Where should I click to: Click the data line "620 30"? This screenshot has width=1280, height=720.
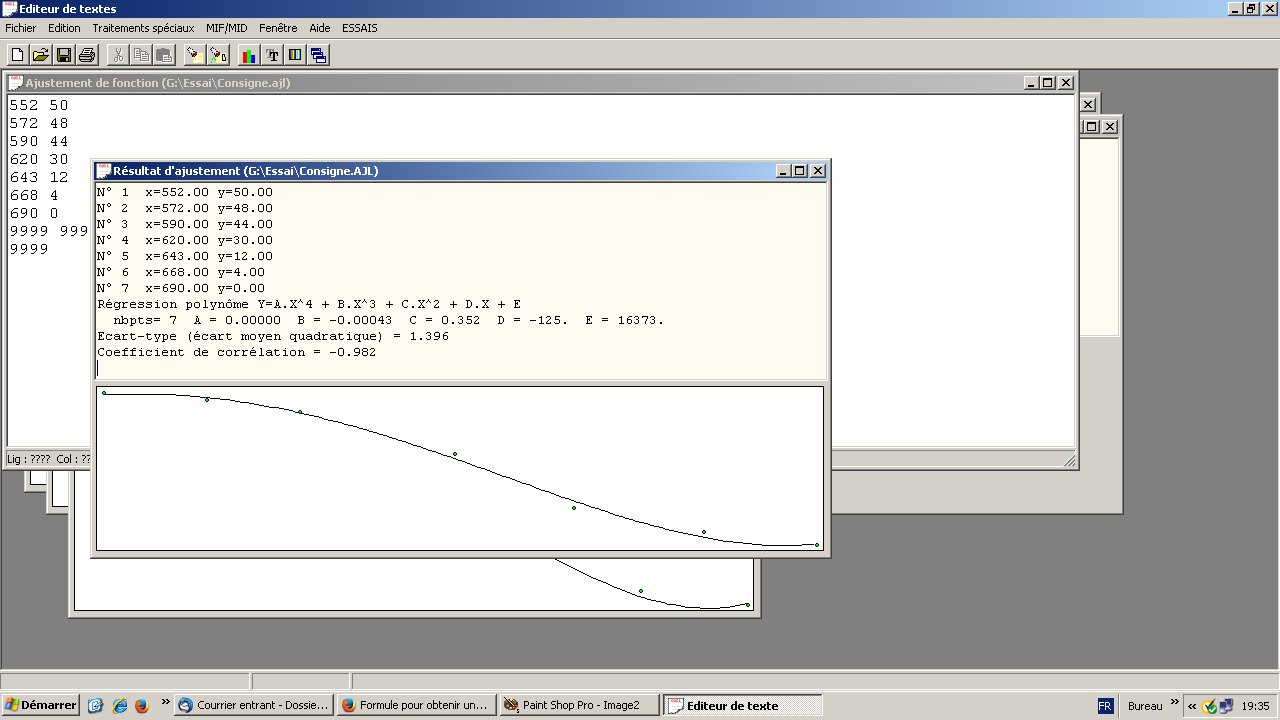click(39, 159)
